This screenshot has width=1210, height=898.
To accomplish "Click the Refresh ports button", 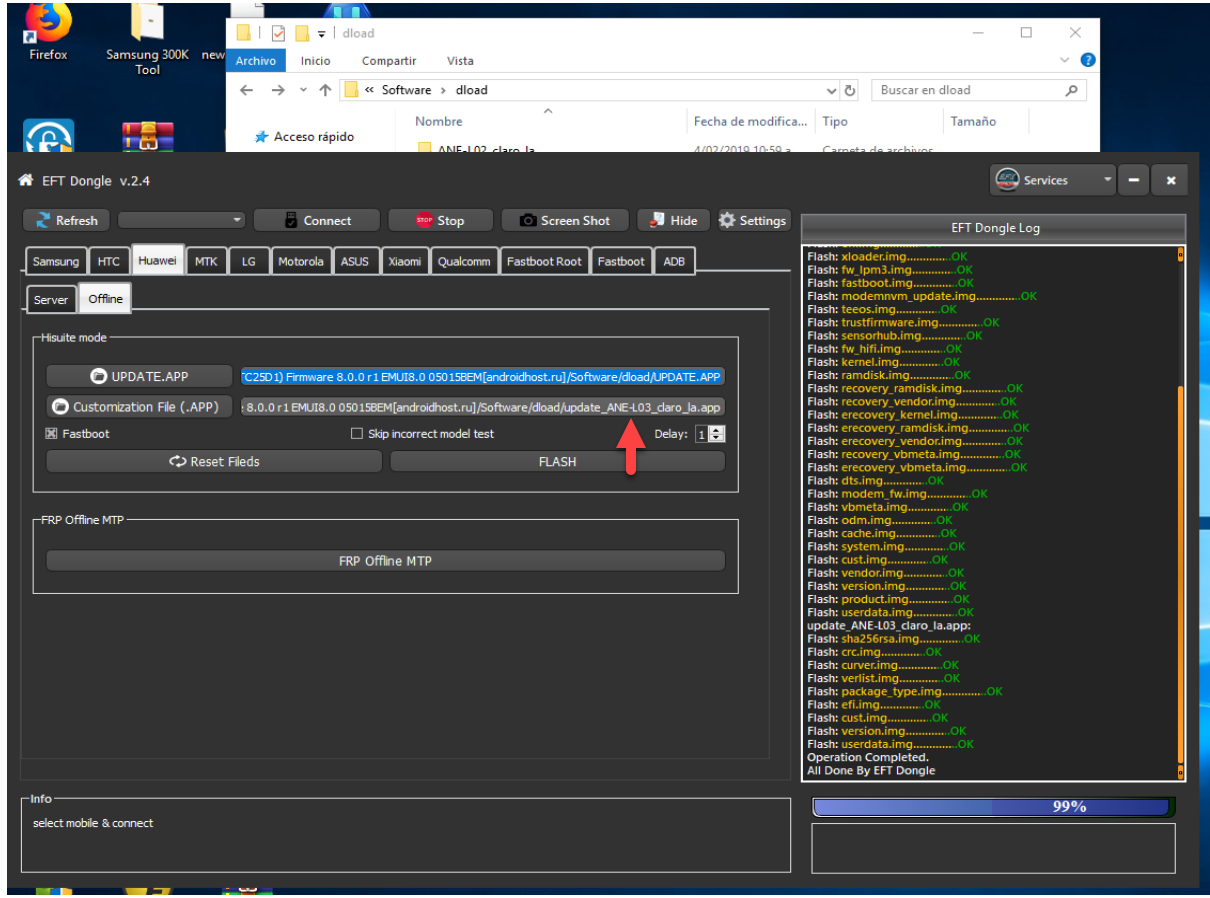I will pos(68,220).
